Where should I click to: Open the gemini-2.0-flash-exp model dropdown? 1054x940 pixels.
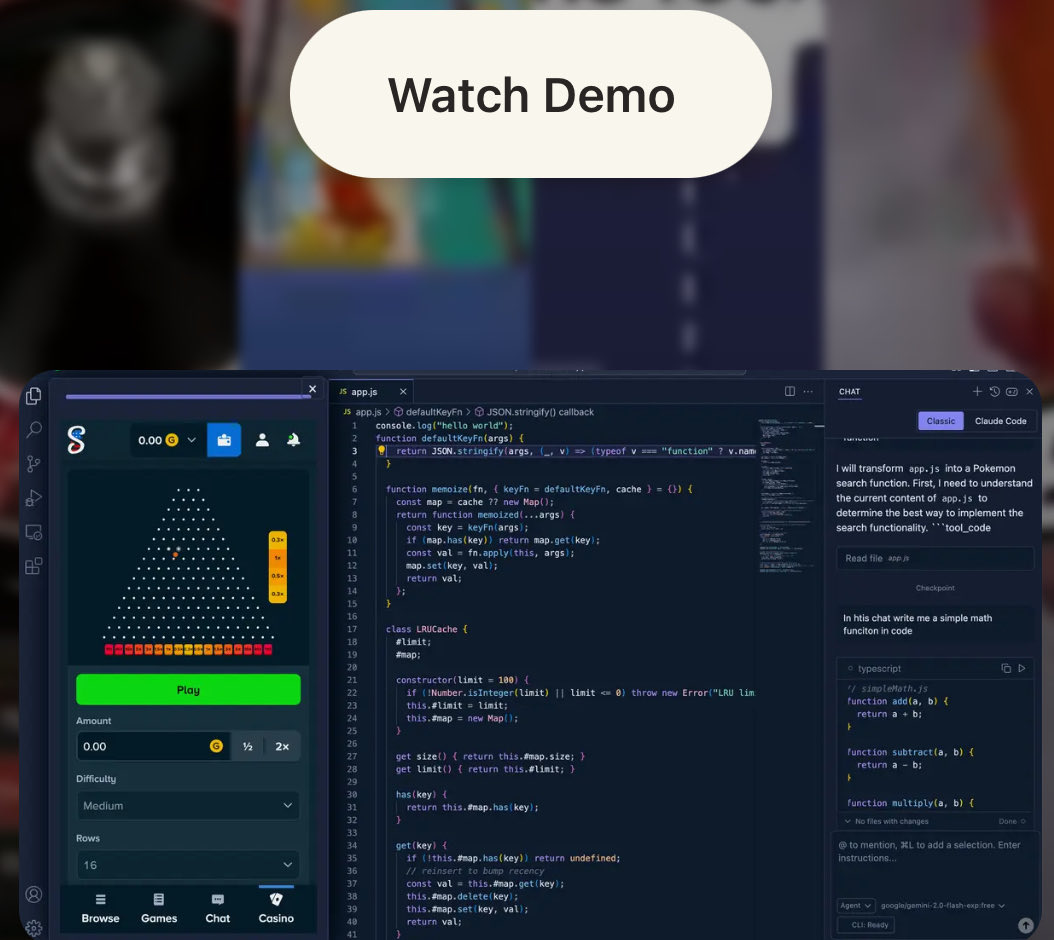[942, 906]
